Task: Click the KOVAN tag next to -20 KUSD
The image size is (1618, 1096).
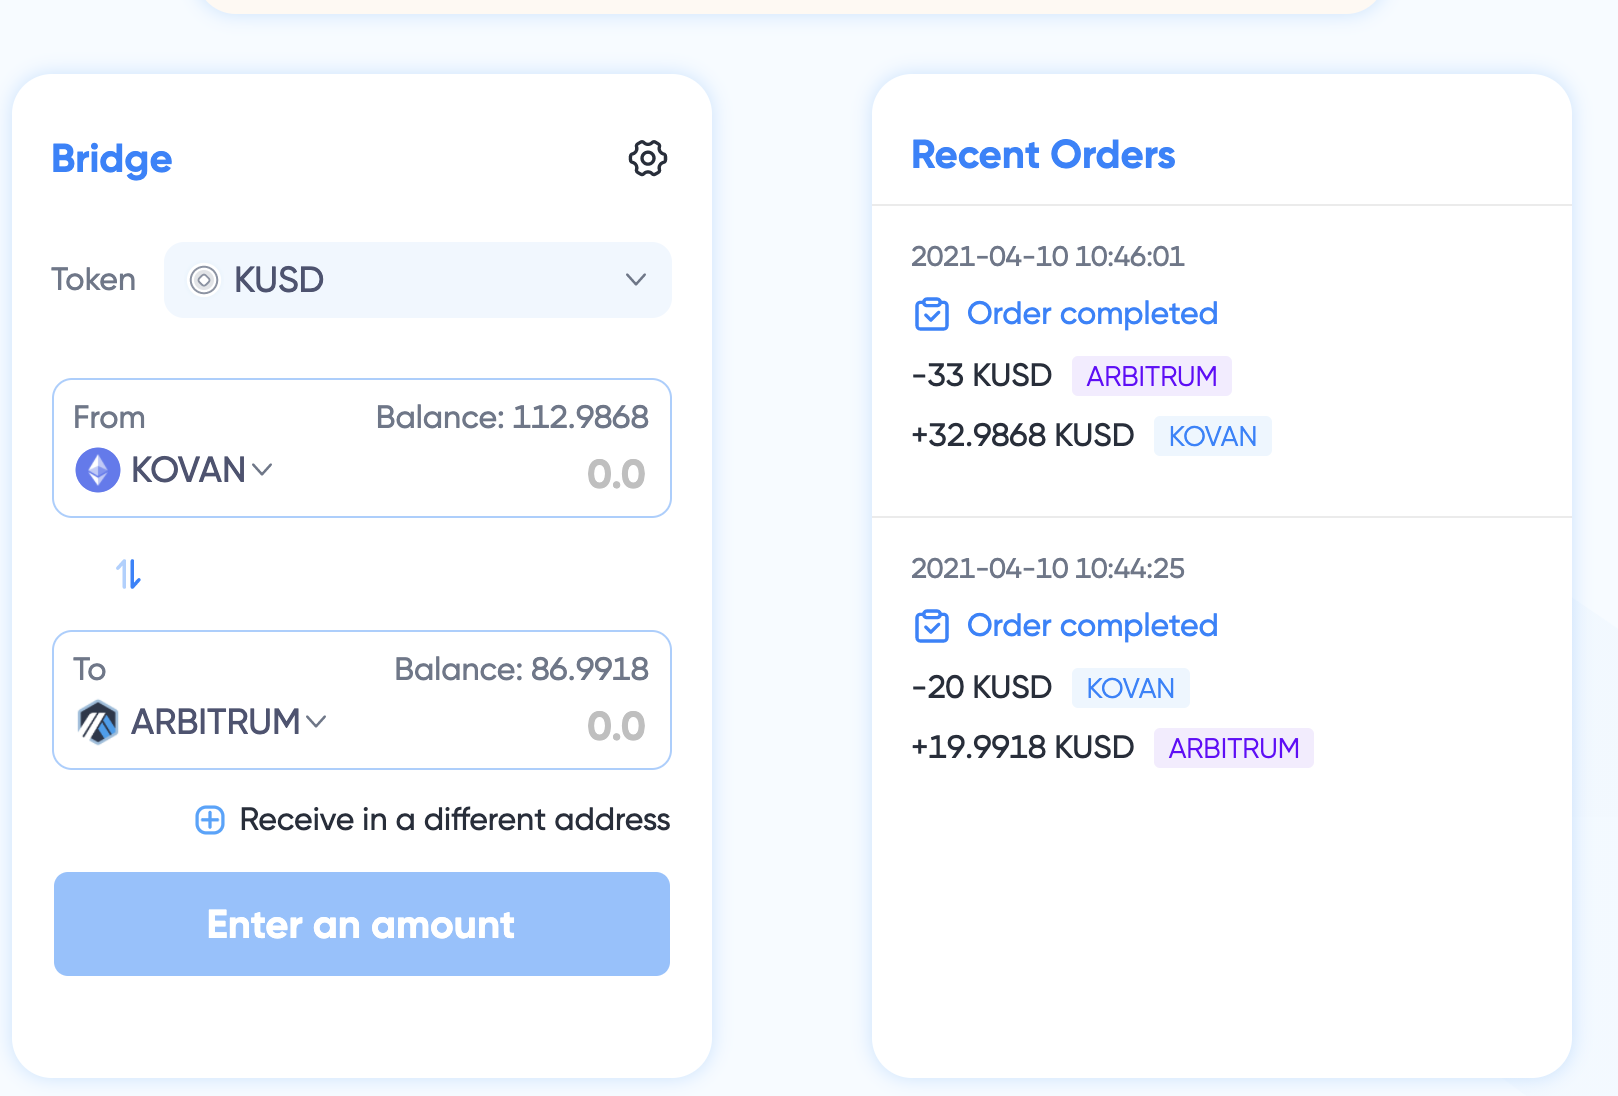Action: point(1131,688)
